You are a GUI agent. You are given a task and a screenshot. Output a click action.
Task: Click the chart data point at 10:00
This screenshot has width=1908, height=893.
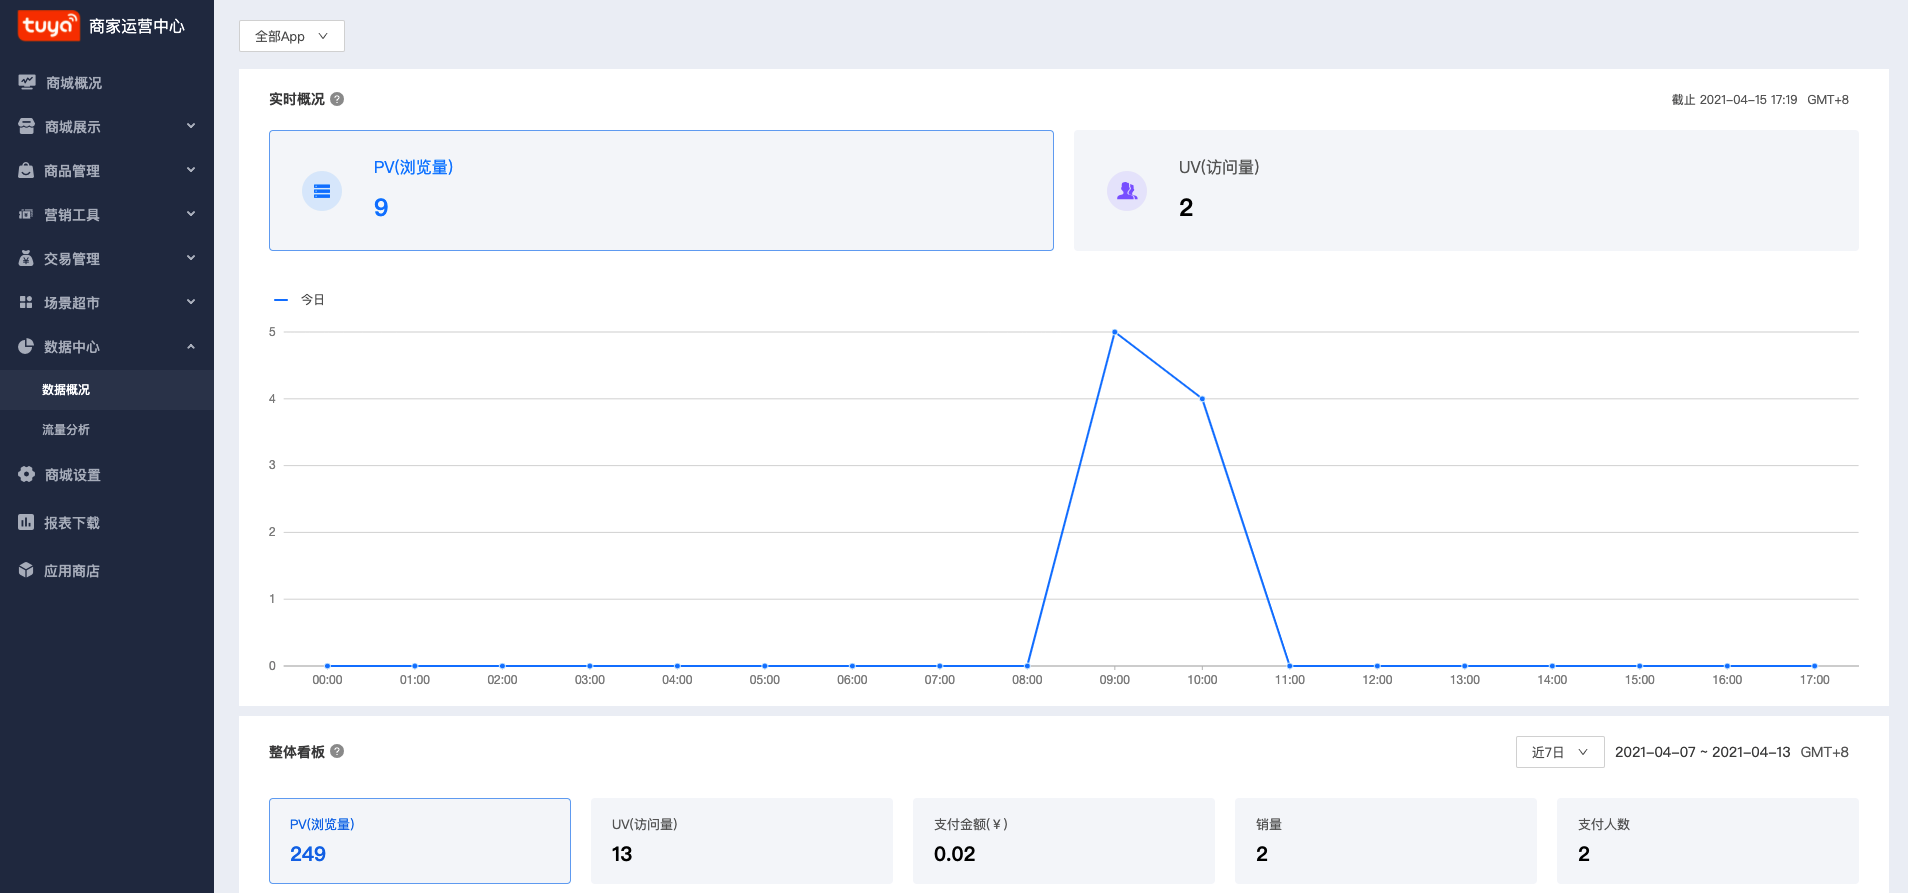point(1202,399)
